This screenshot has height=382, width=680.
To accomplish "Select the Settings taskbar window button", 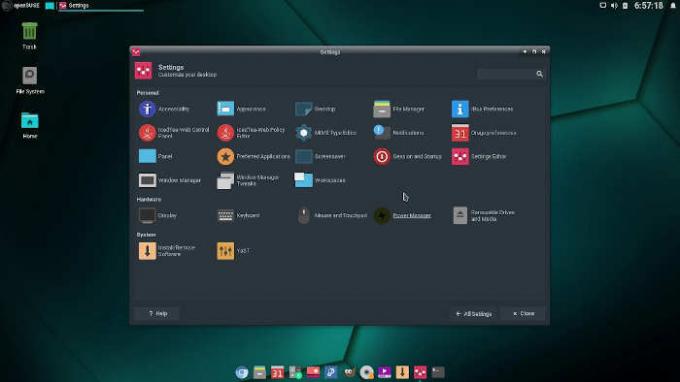I will 101,6.
